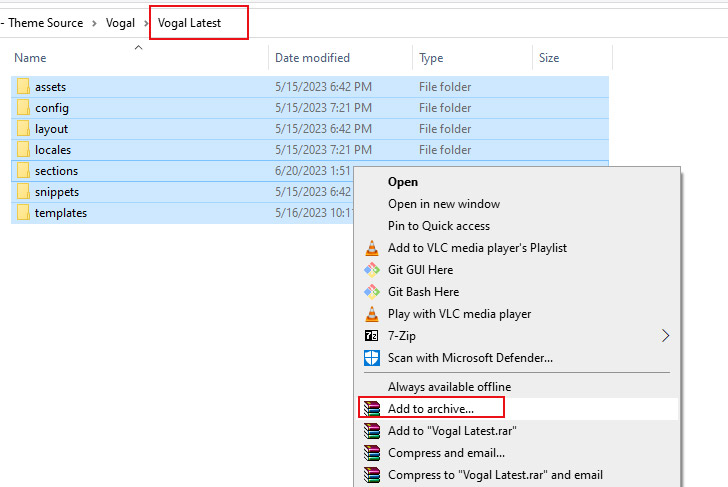Sort files by the Size column header
This screenshot has width=728, height=487.
point(549,58)
